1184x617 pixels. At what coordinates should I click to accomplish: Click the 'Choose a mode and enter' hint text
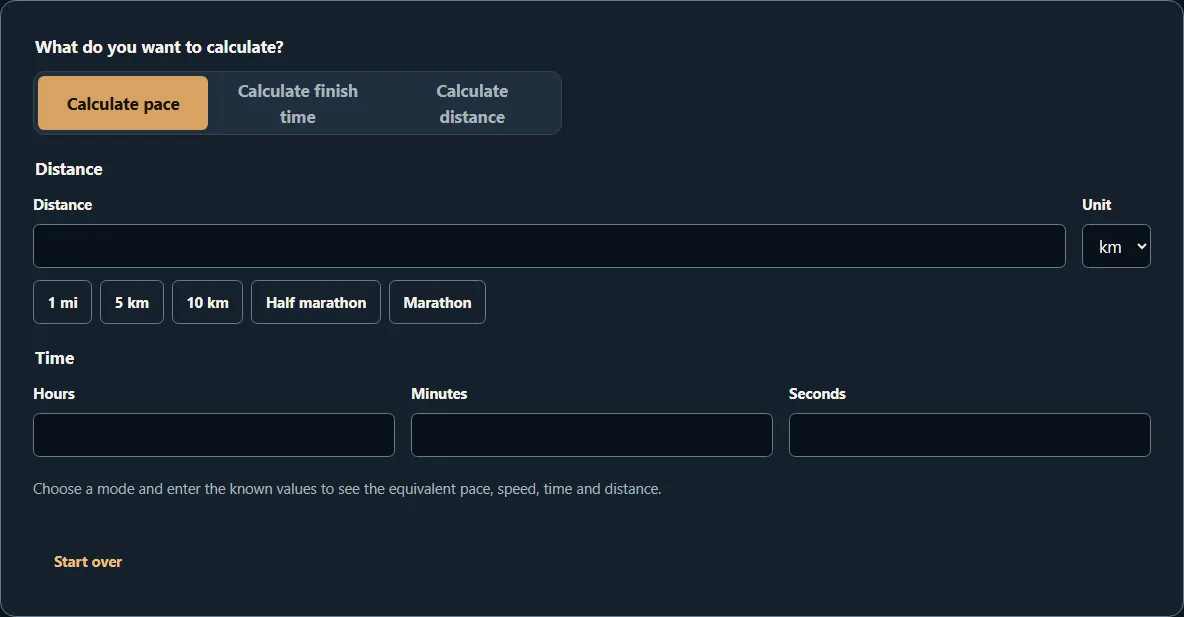coord(347,489)
